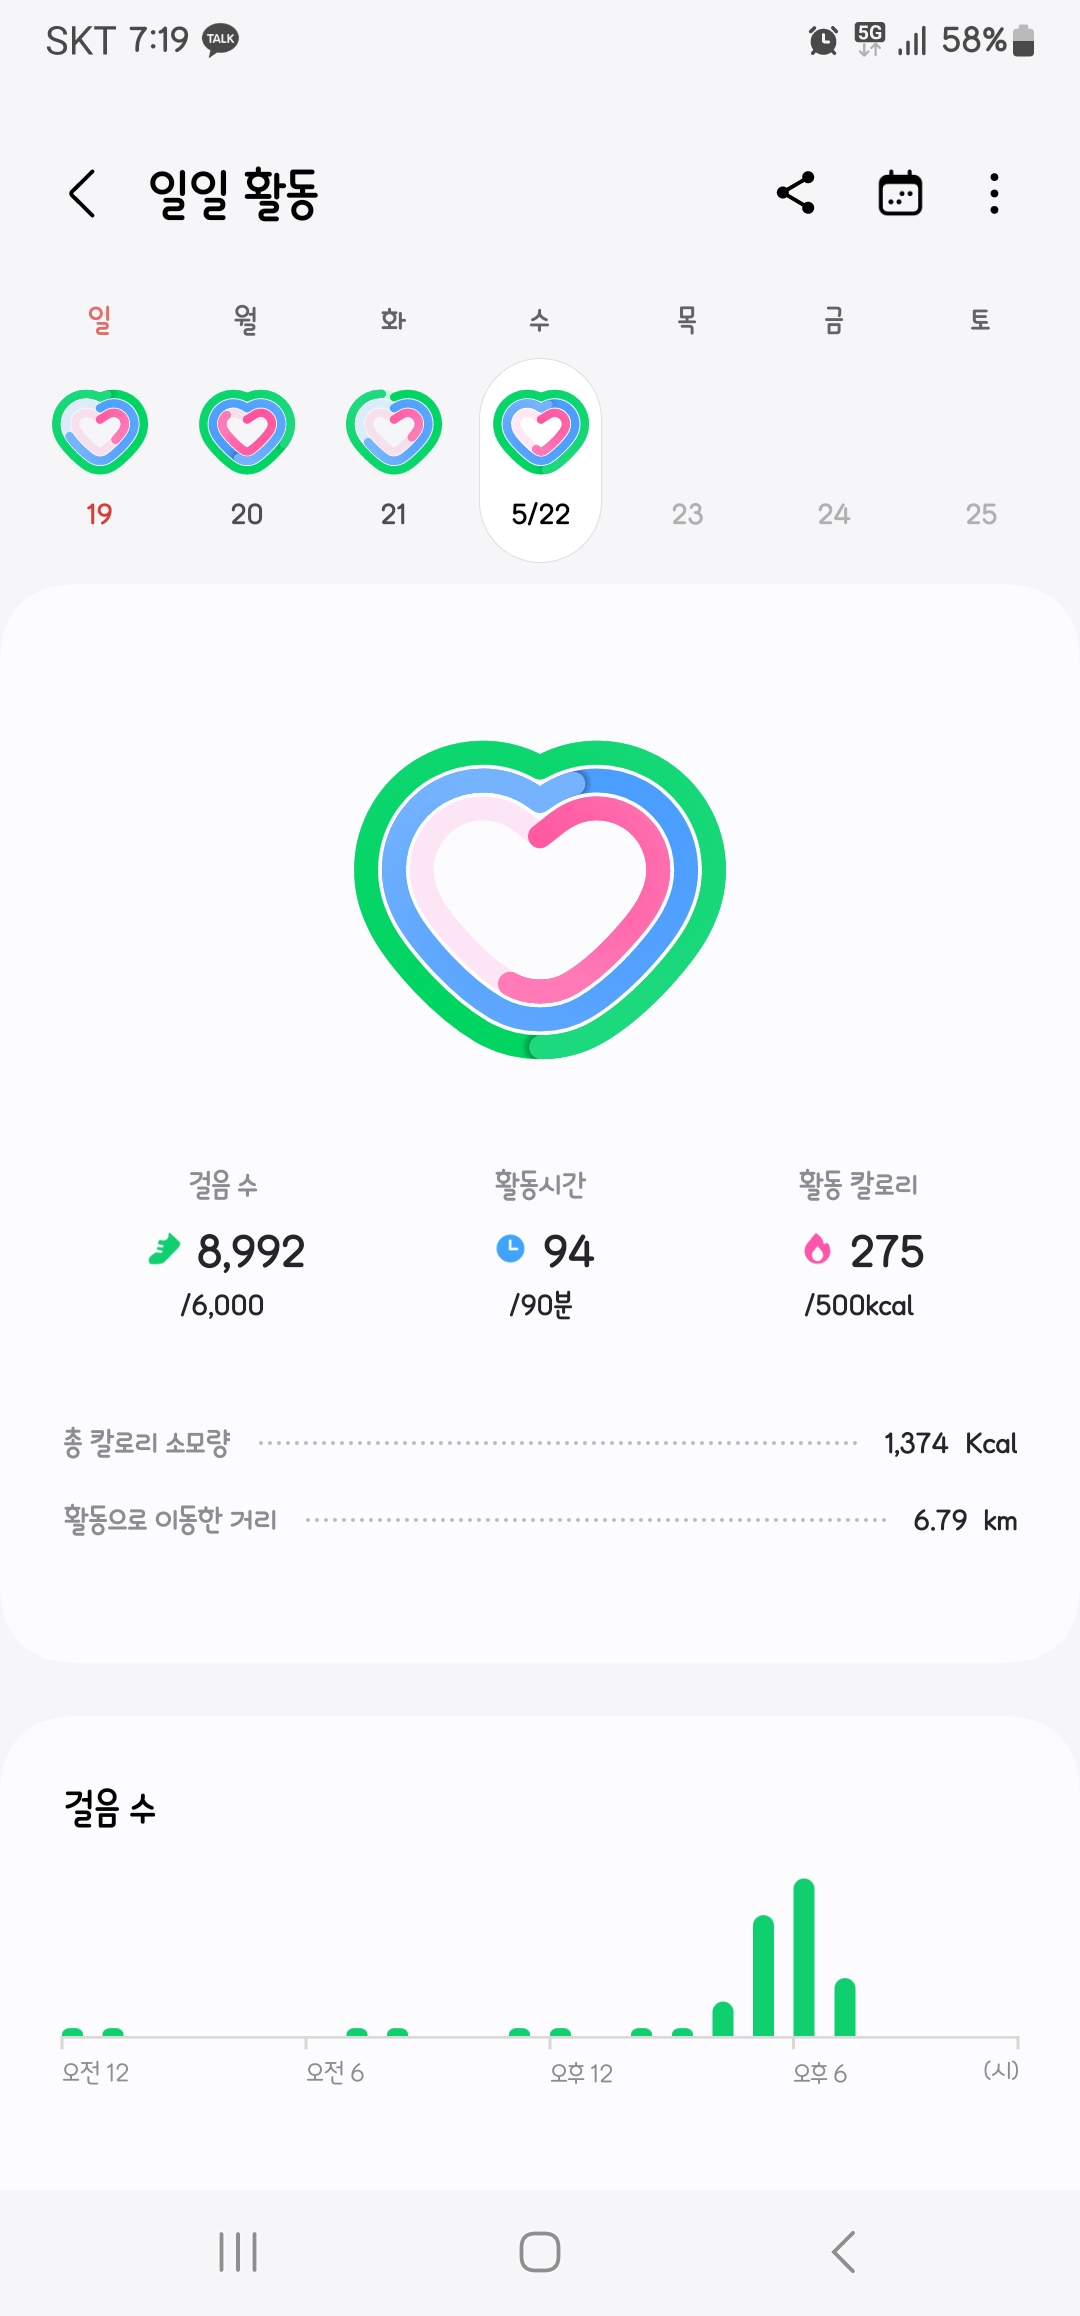This screenshot has width=1080, height=2316.
Task: Select Thursday the 23rd date
Action: coord(687,514)
